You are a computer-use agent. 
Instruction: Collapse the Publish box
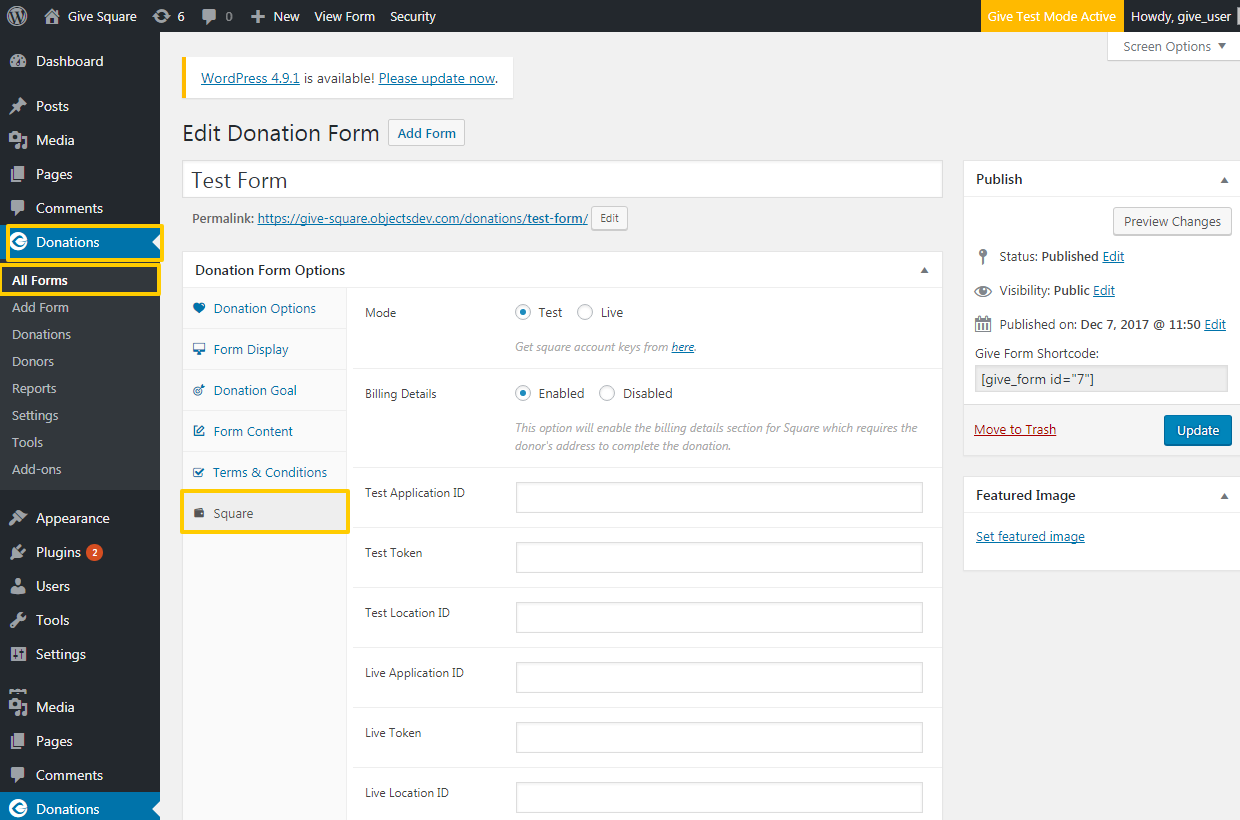click(1224, 179)
